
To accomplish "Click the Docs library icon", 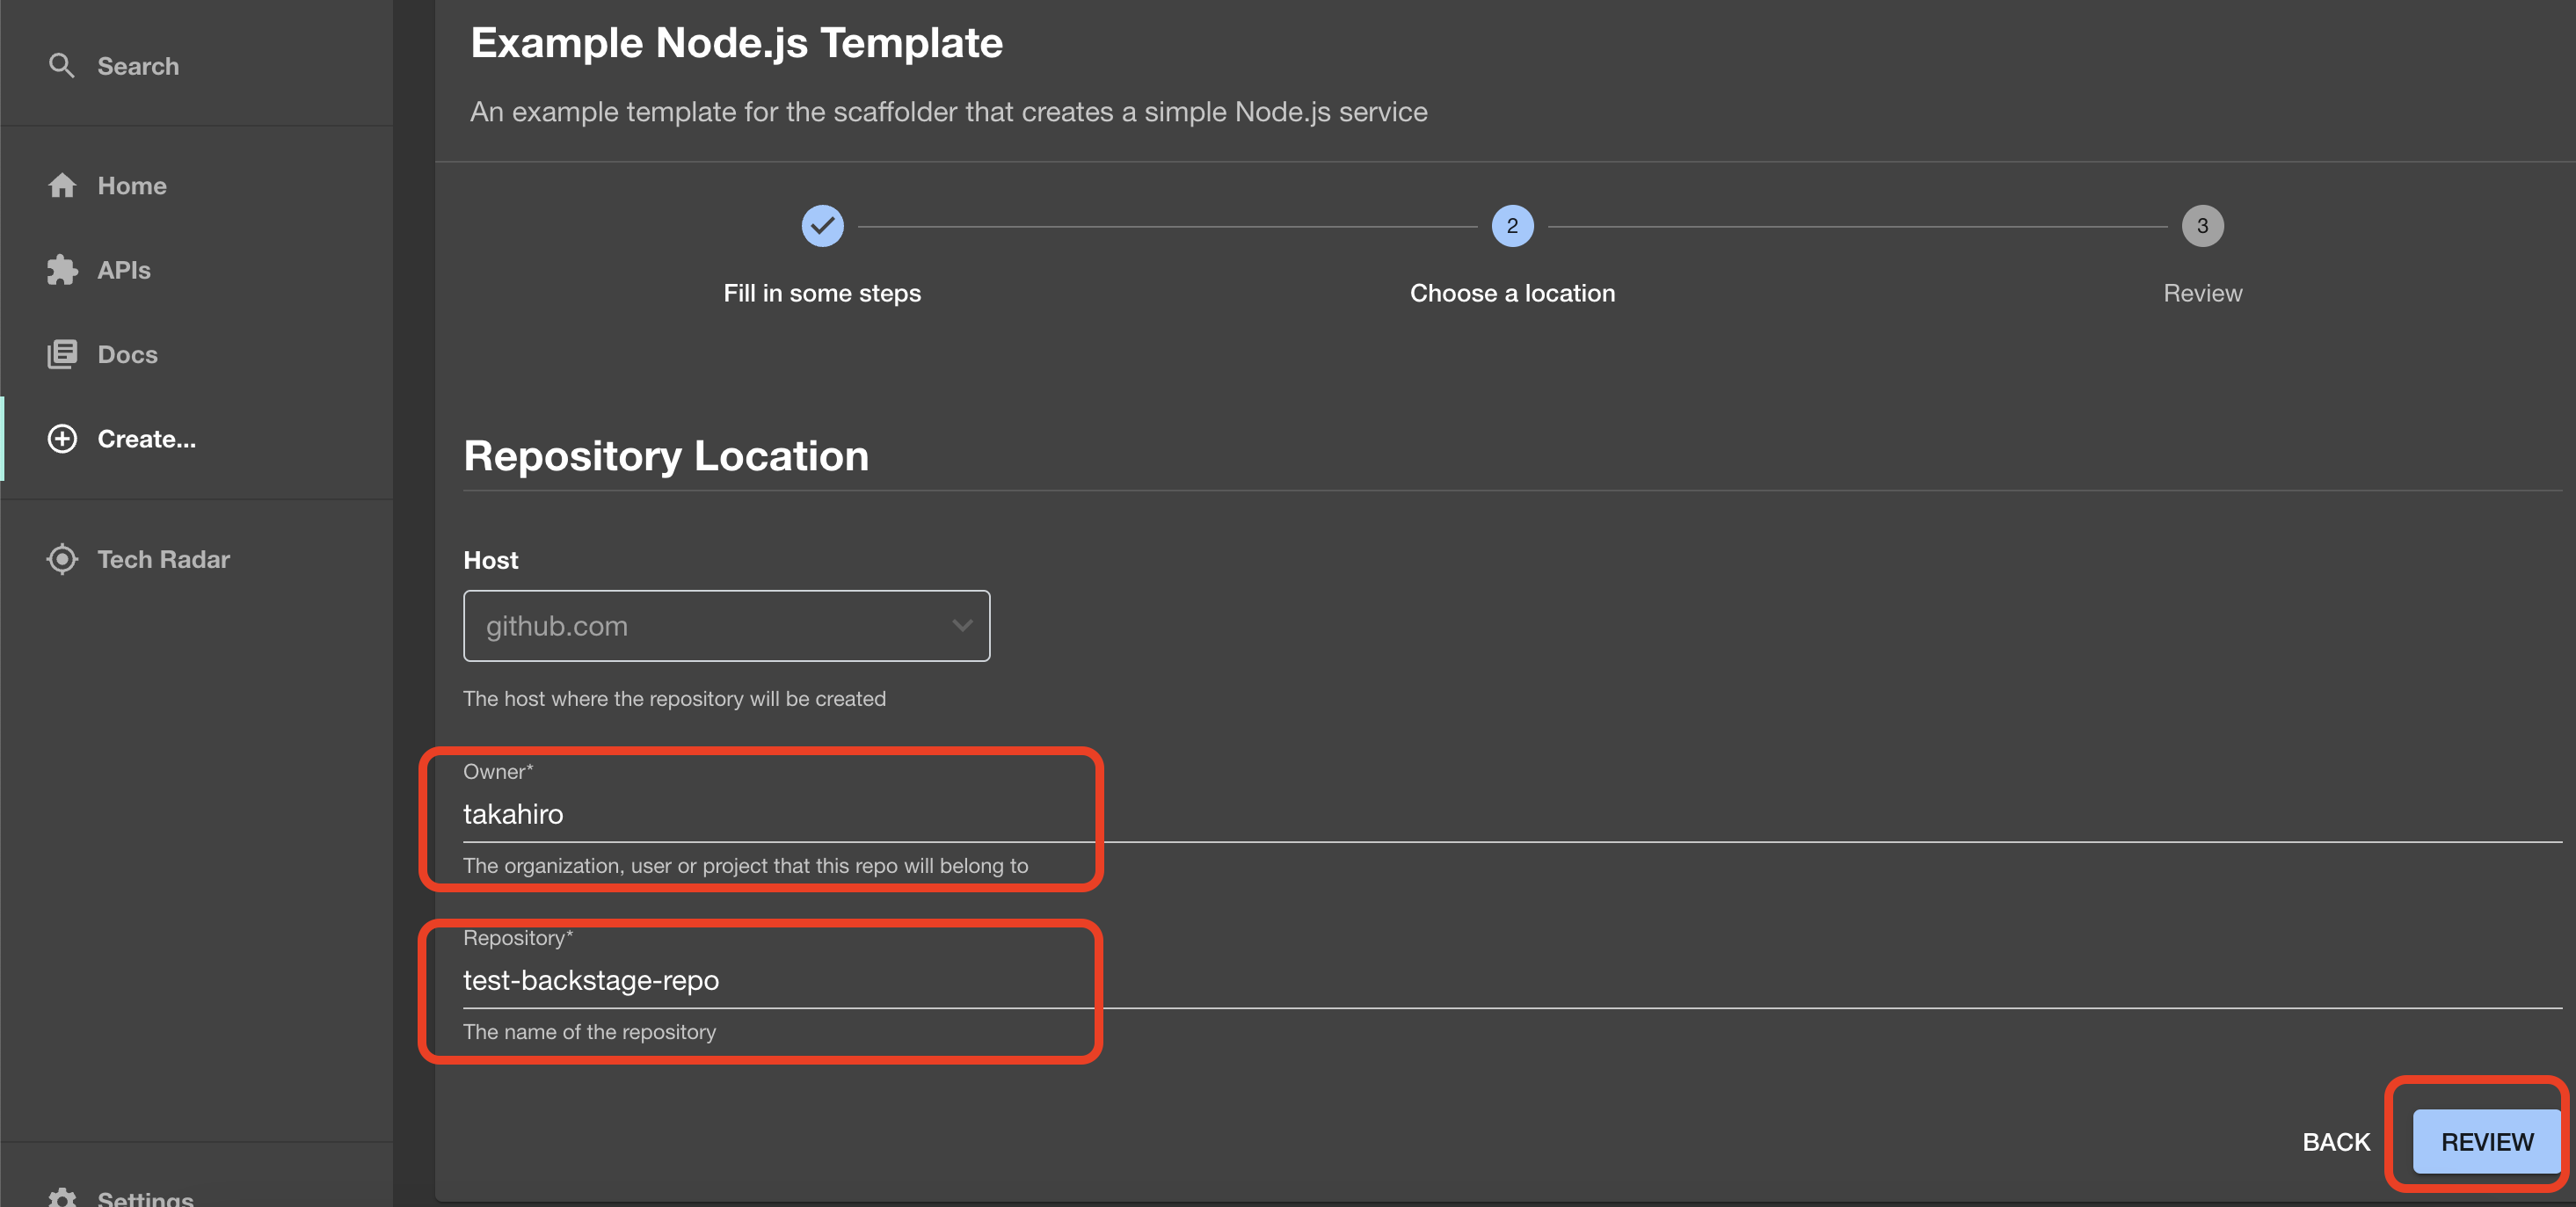I will [x=62, y=354].
